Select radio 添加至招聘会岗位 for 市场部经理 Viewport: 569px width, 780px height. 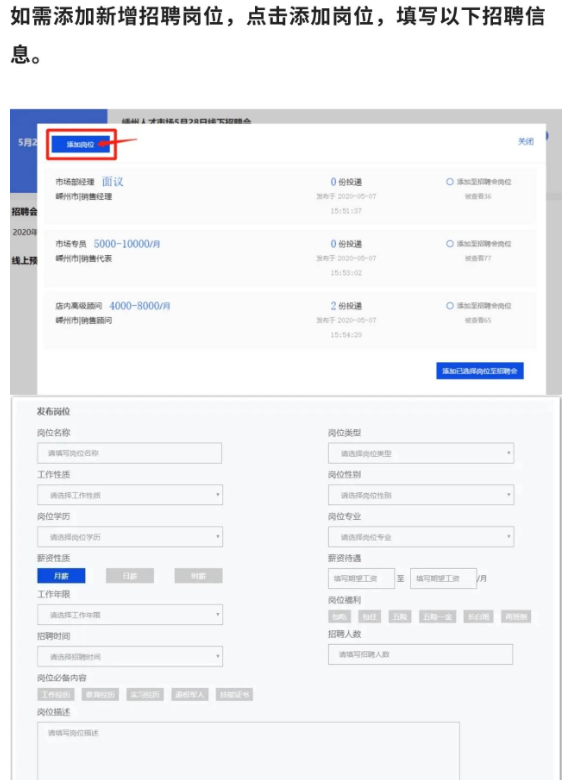click(x=450, y=182)
